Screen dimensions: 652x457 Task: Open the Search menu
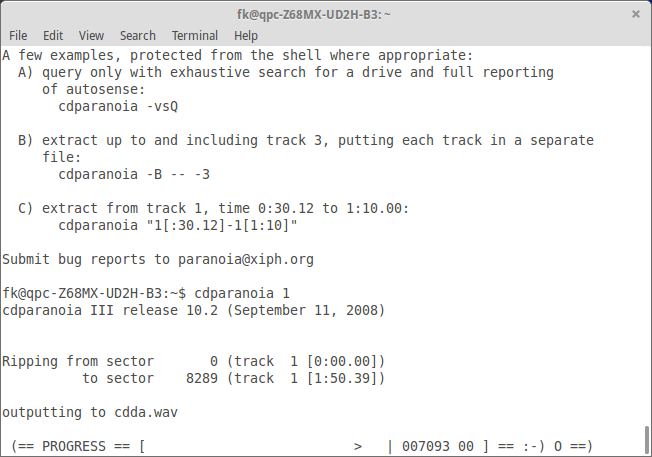pyautogui.click(x=138, y=36)
